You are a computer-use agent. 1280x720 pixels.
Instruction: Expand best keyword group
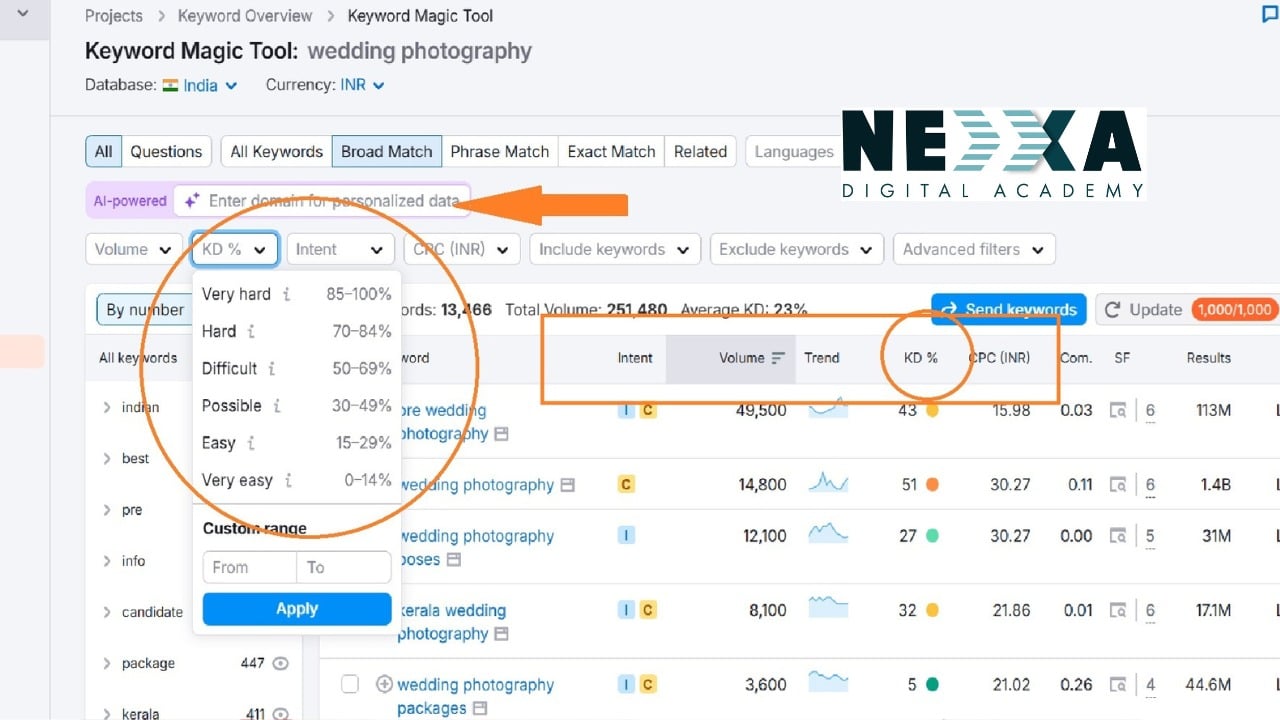(107, 458)
